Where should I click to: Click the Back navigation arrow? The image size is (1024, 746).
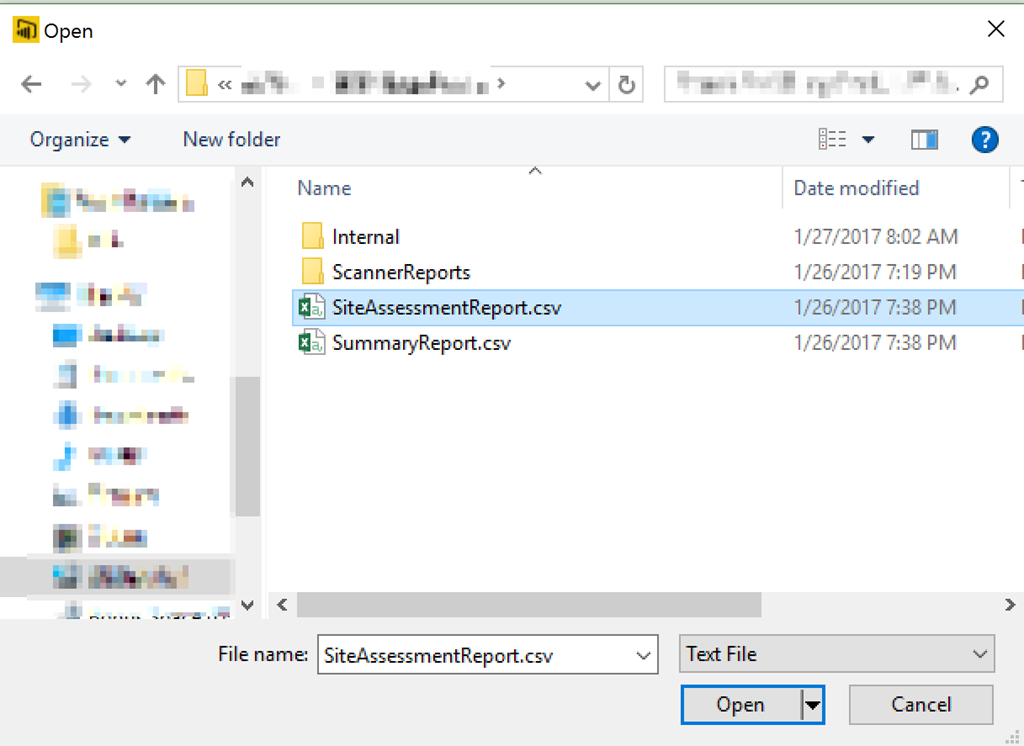31,84
